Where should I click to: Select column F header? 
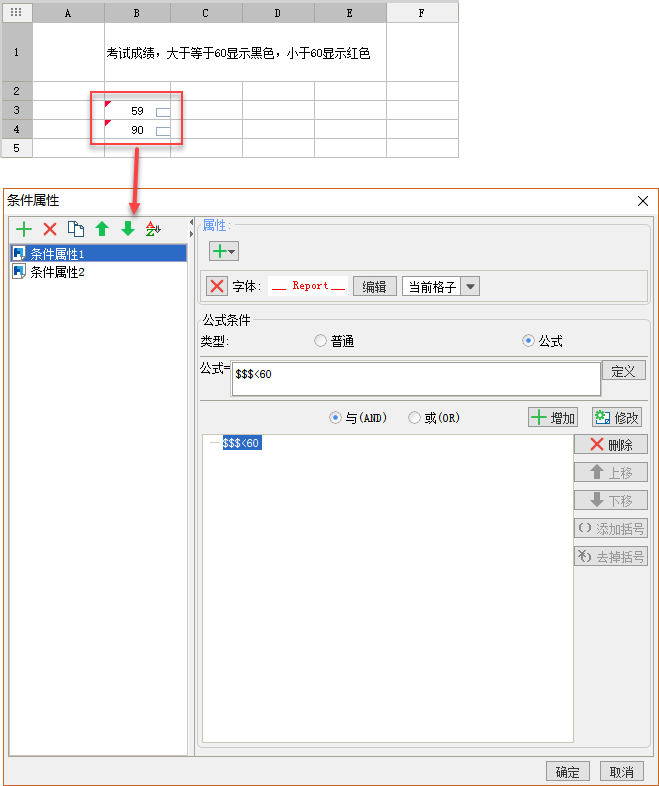click(422, 13)
